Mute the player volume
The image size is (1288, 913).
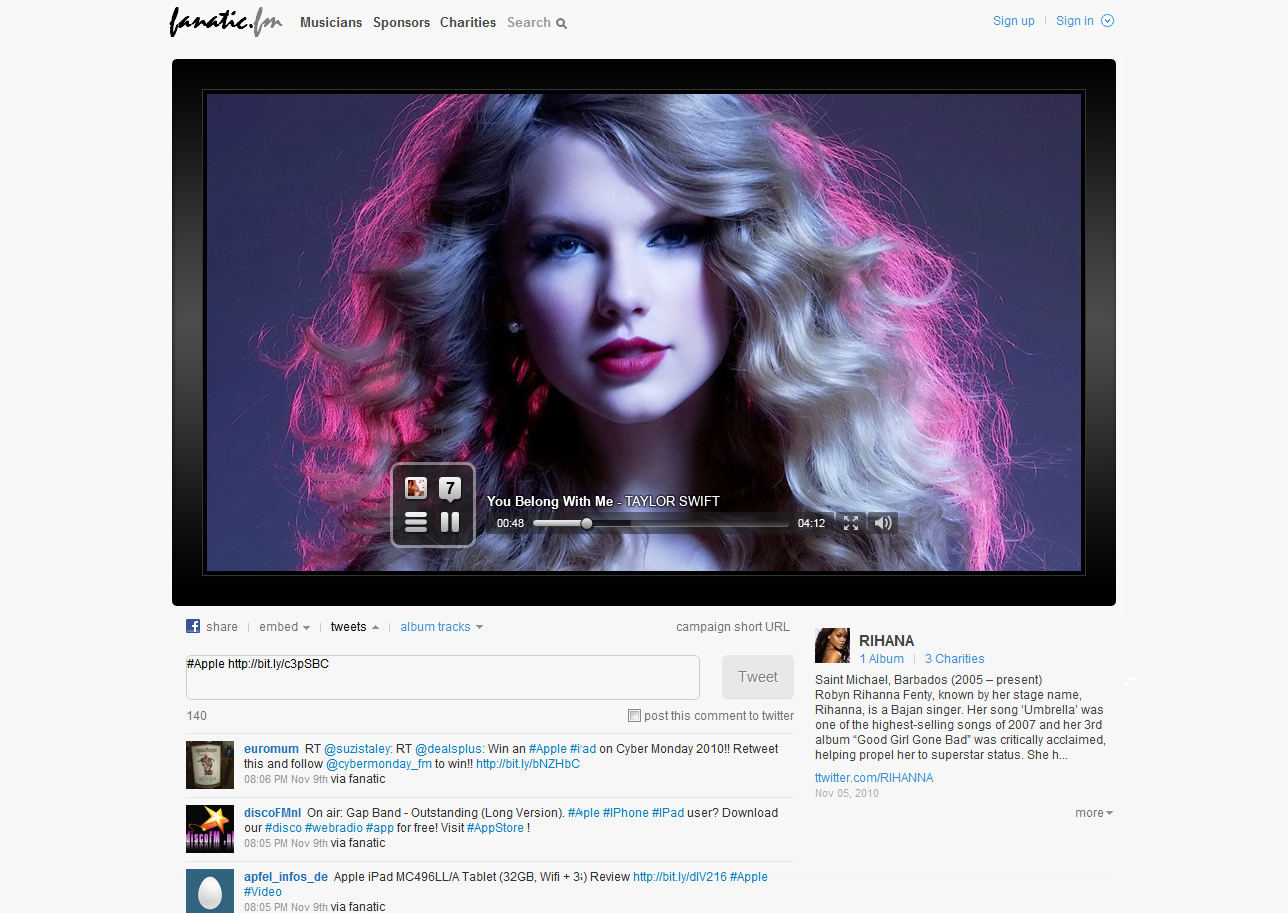tap(882, 523)
